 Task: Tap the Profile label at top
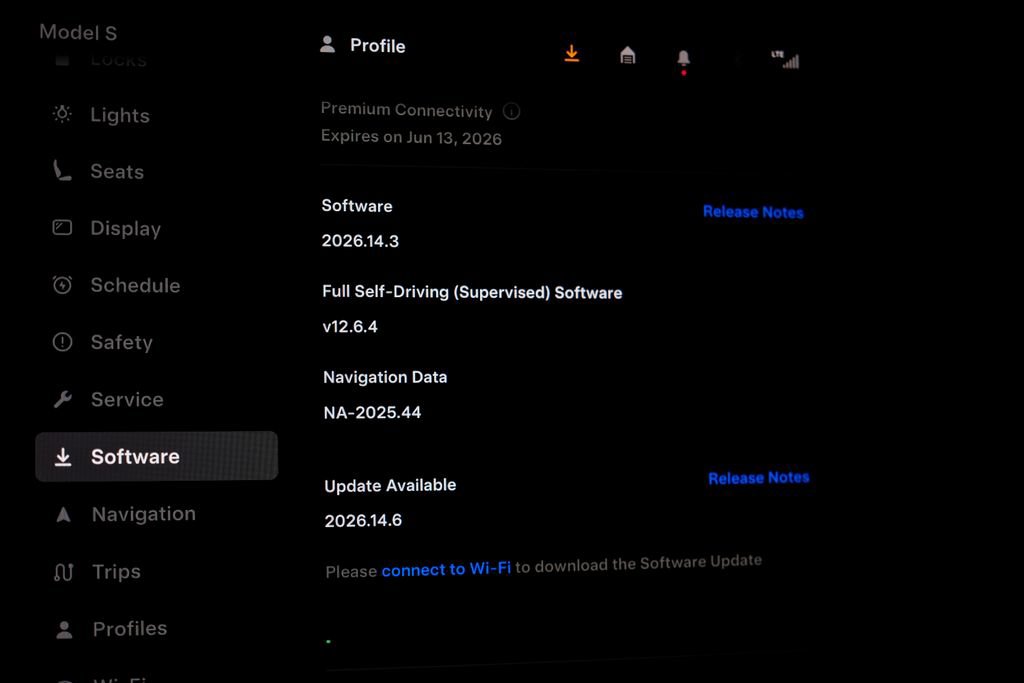click(x=377, y=46)
